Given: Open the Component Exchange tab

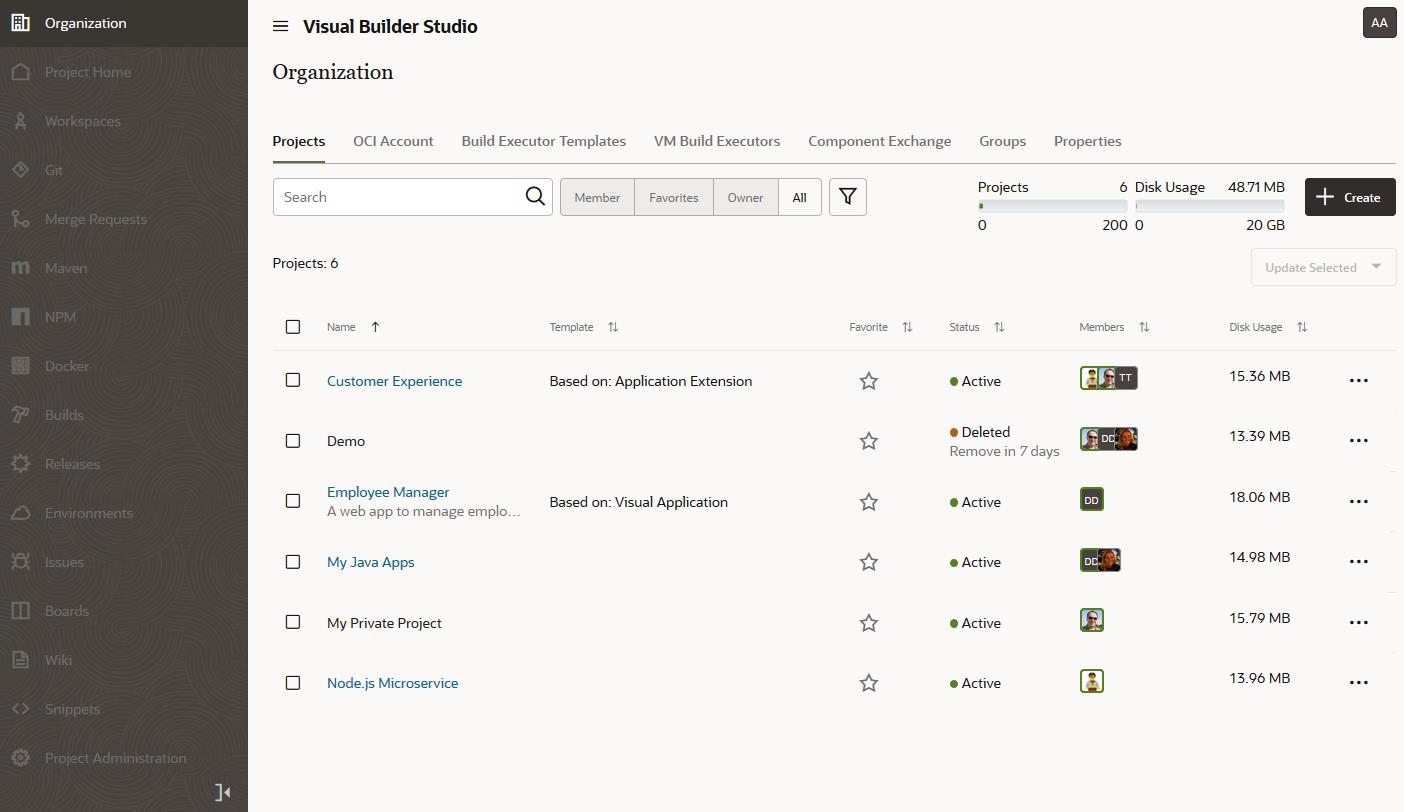Looking at the screenshot, I should (x=879, y=141).
